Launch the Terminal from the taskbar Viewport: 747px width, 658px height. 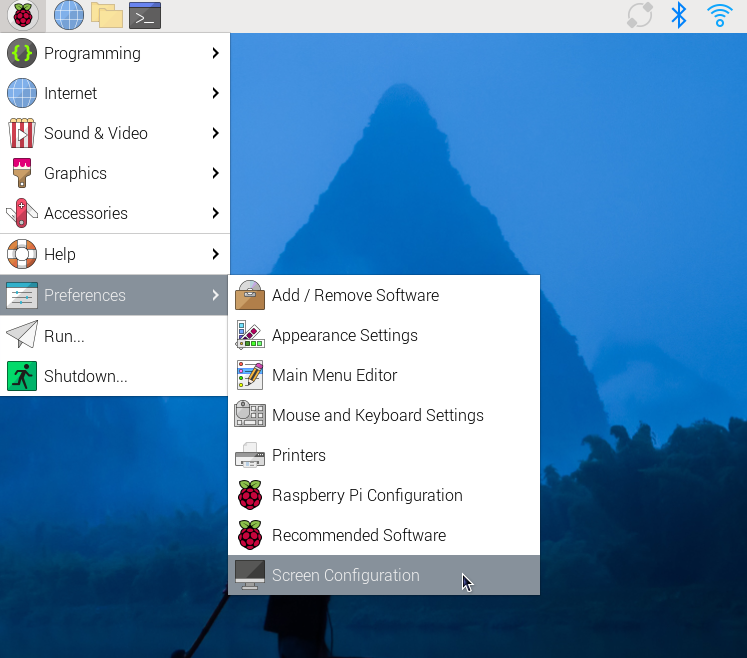click(145, 16)
